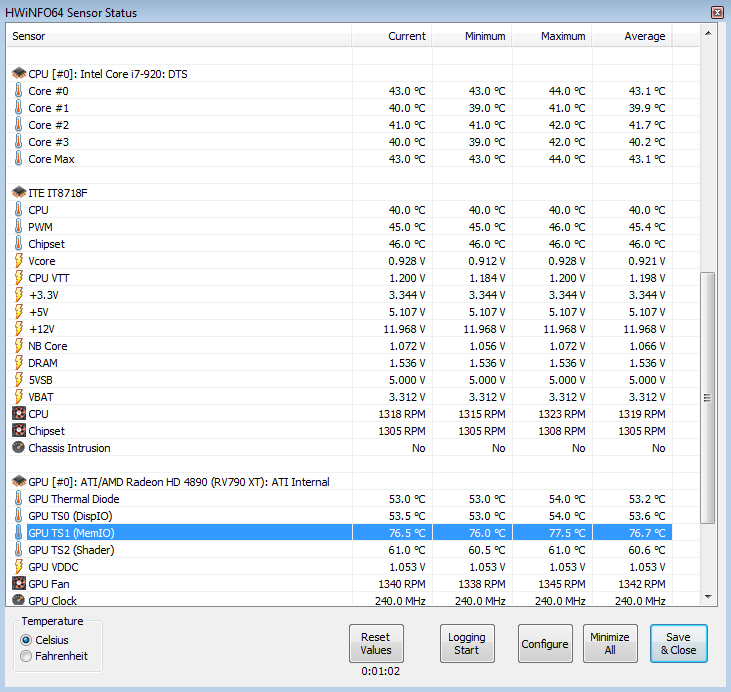Click the Reset Values button
This screenshot has width=731, height=692.
coord(376,644)
